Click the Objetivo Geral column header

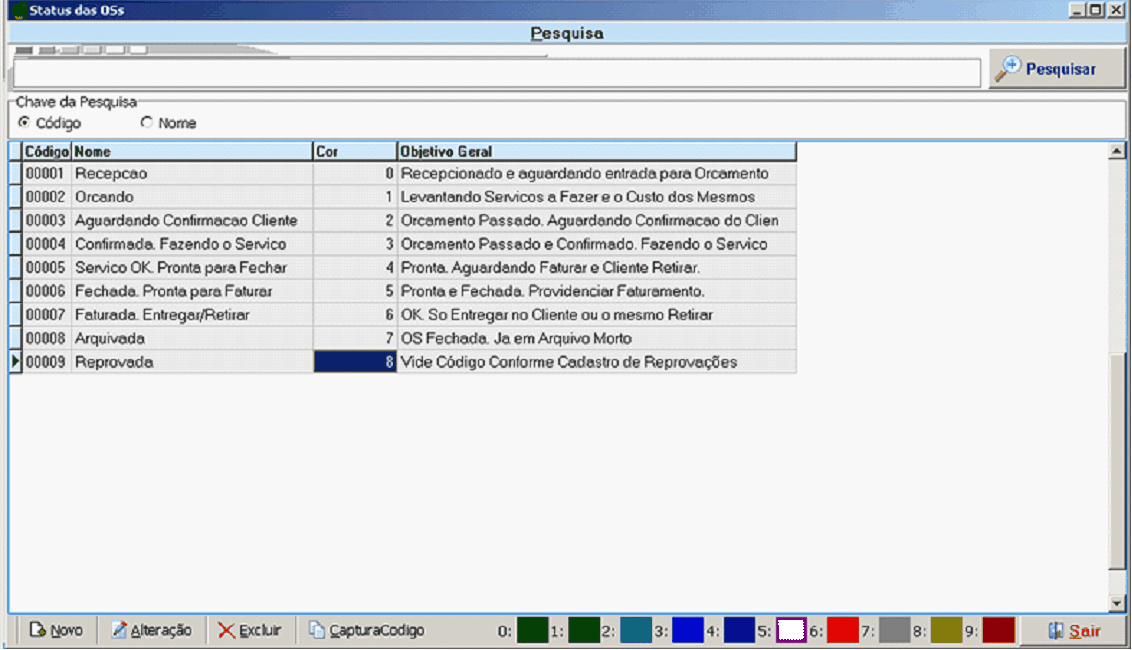pyautogui.click(x=596, y=152)
